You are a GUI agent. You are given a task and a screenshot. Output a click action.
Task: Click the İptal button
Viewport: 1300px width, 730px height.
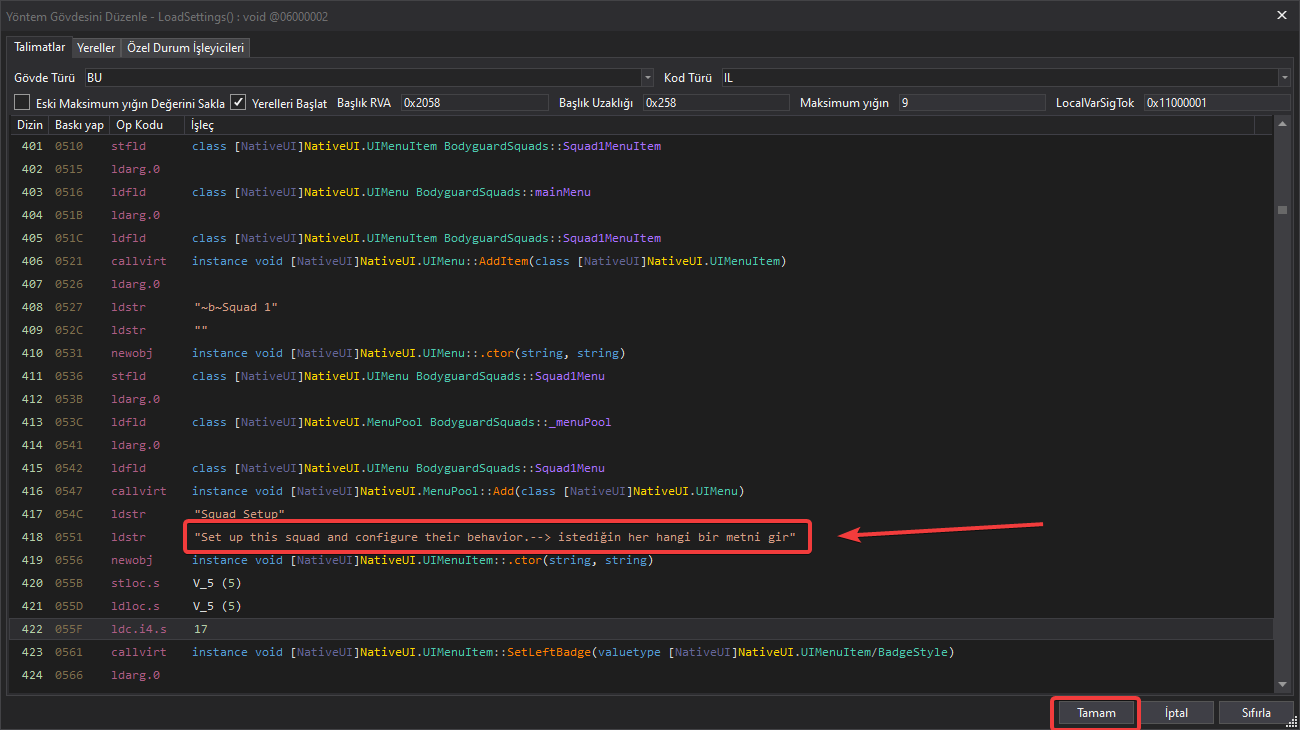coord(1176,713)
